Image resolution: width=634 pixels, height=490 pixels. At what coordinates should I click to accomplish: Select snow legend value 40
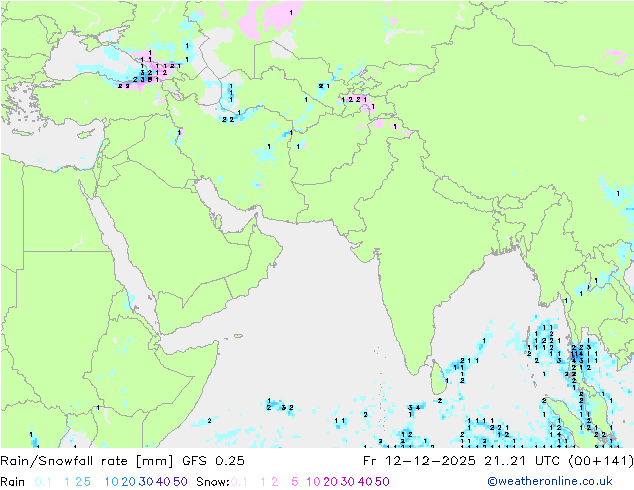point(365,482)
